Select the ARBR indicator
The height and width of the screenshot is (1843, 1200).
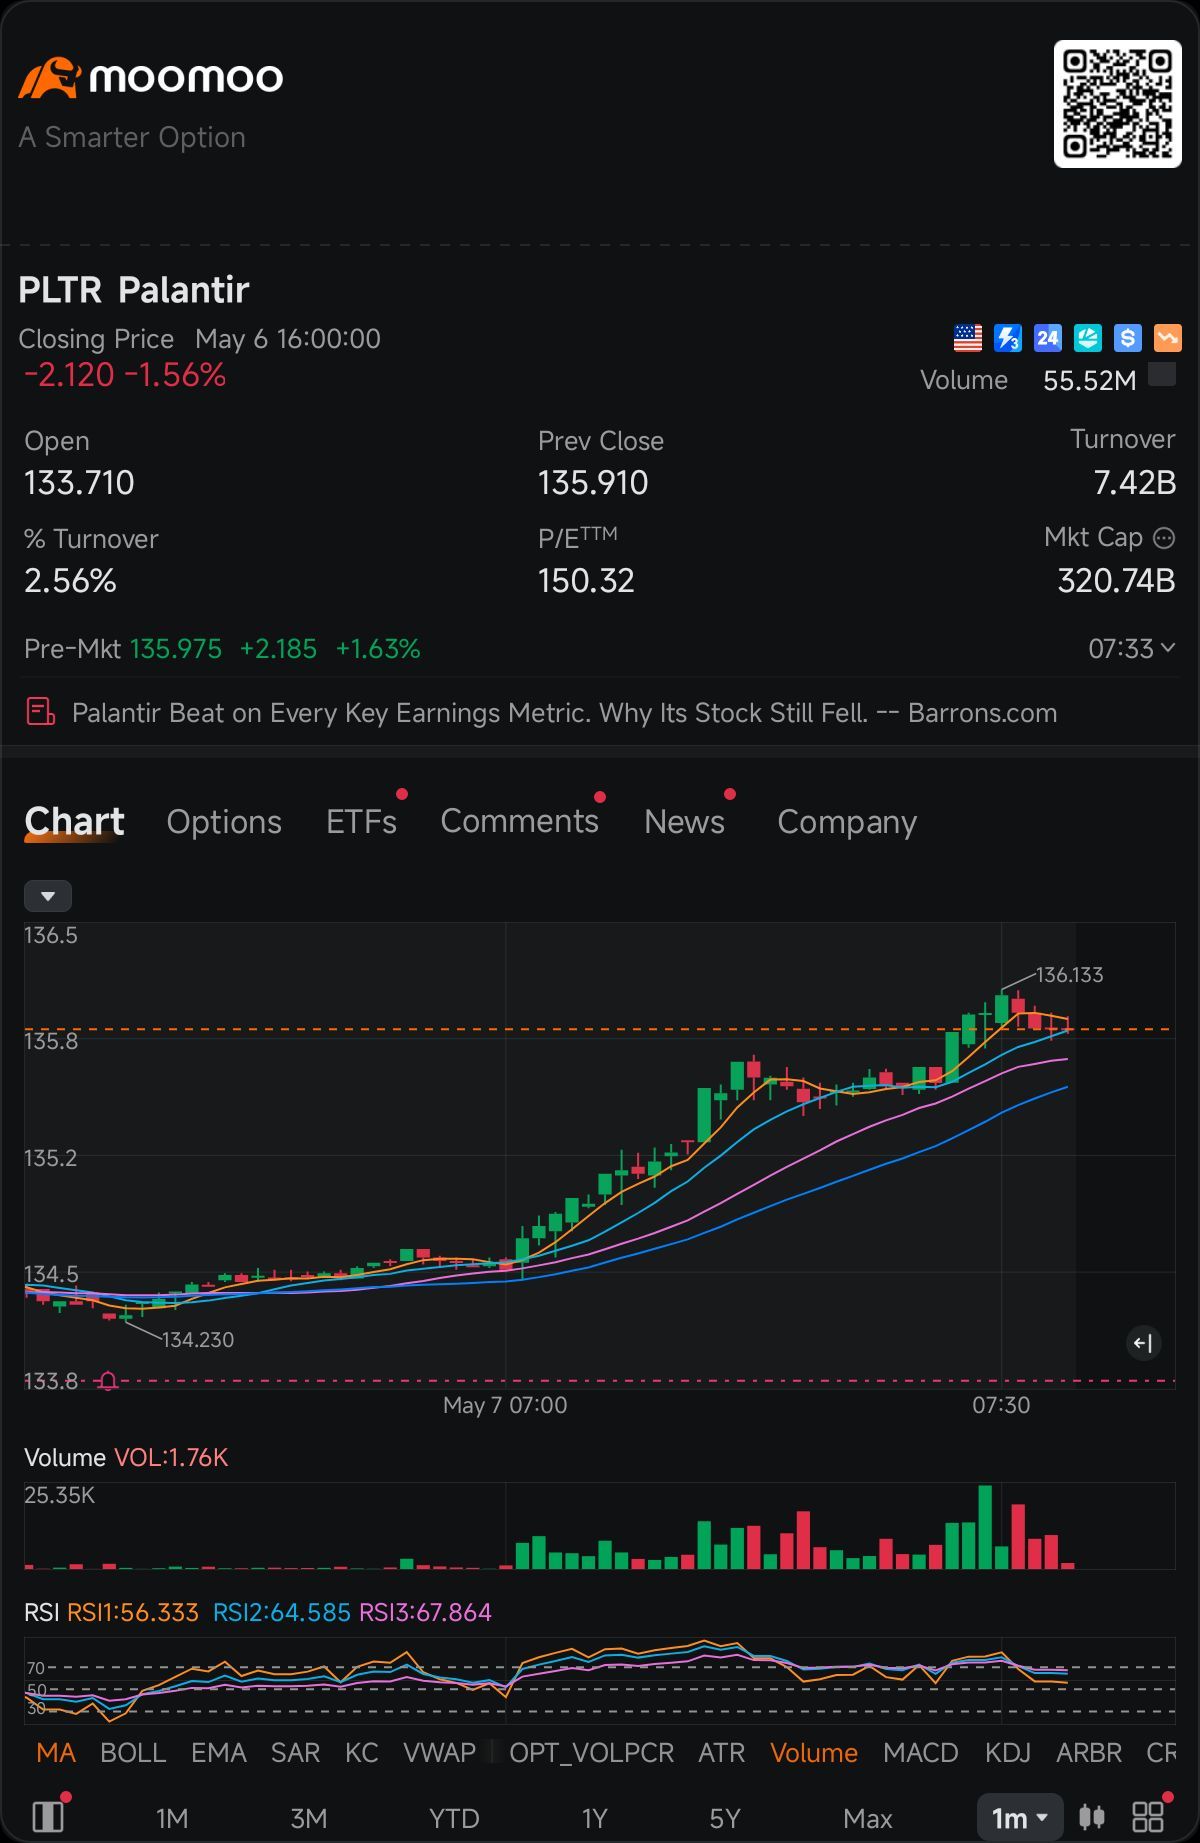click(x=1089, y=1753)
